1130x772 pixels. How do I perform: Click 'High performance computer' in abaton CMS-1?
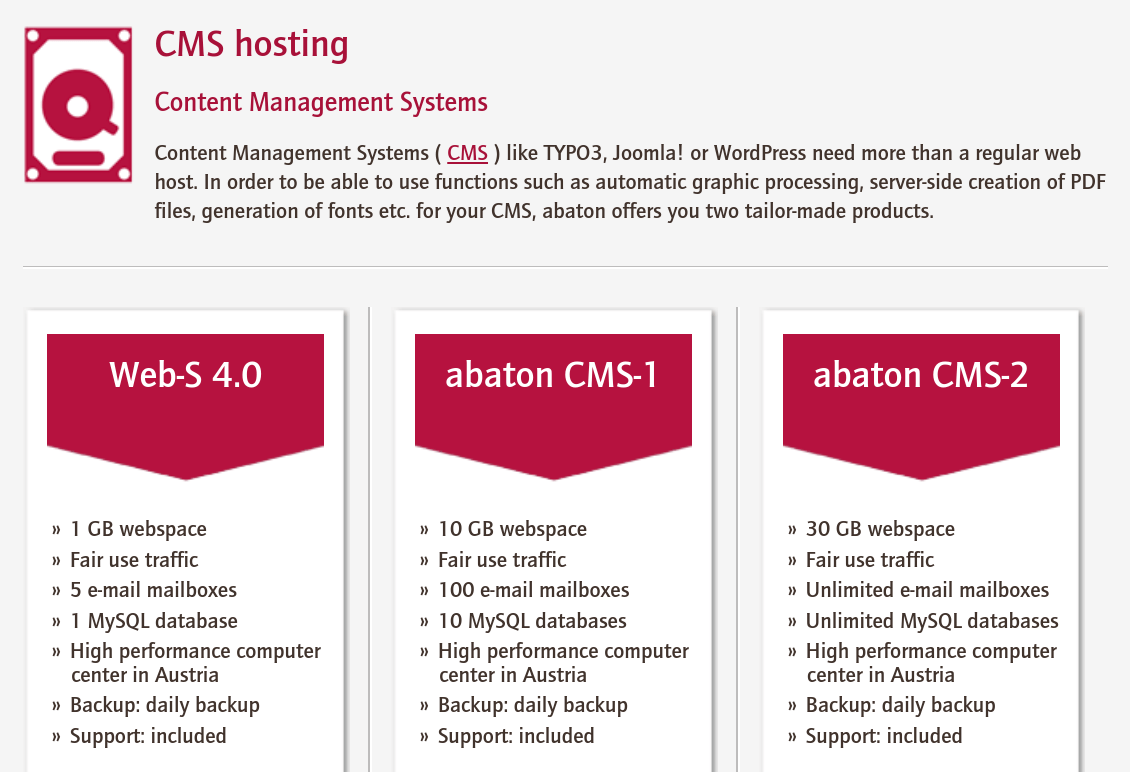564,651
